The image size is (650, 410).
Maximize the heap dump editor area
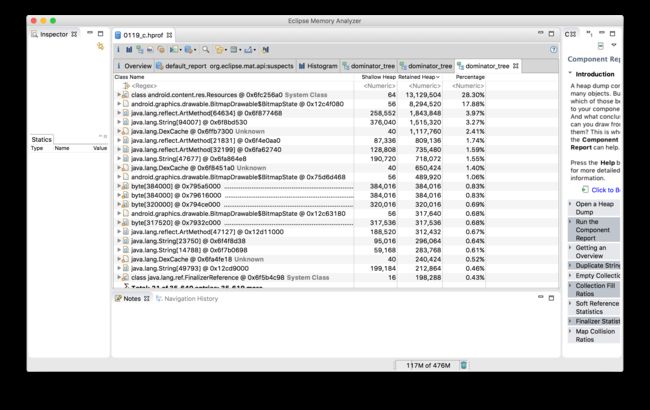pyautogui.click(x=551, y=34)
